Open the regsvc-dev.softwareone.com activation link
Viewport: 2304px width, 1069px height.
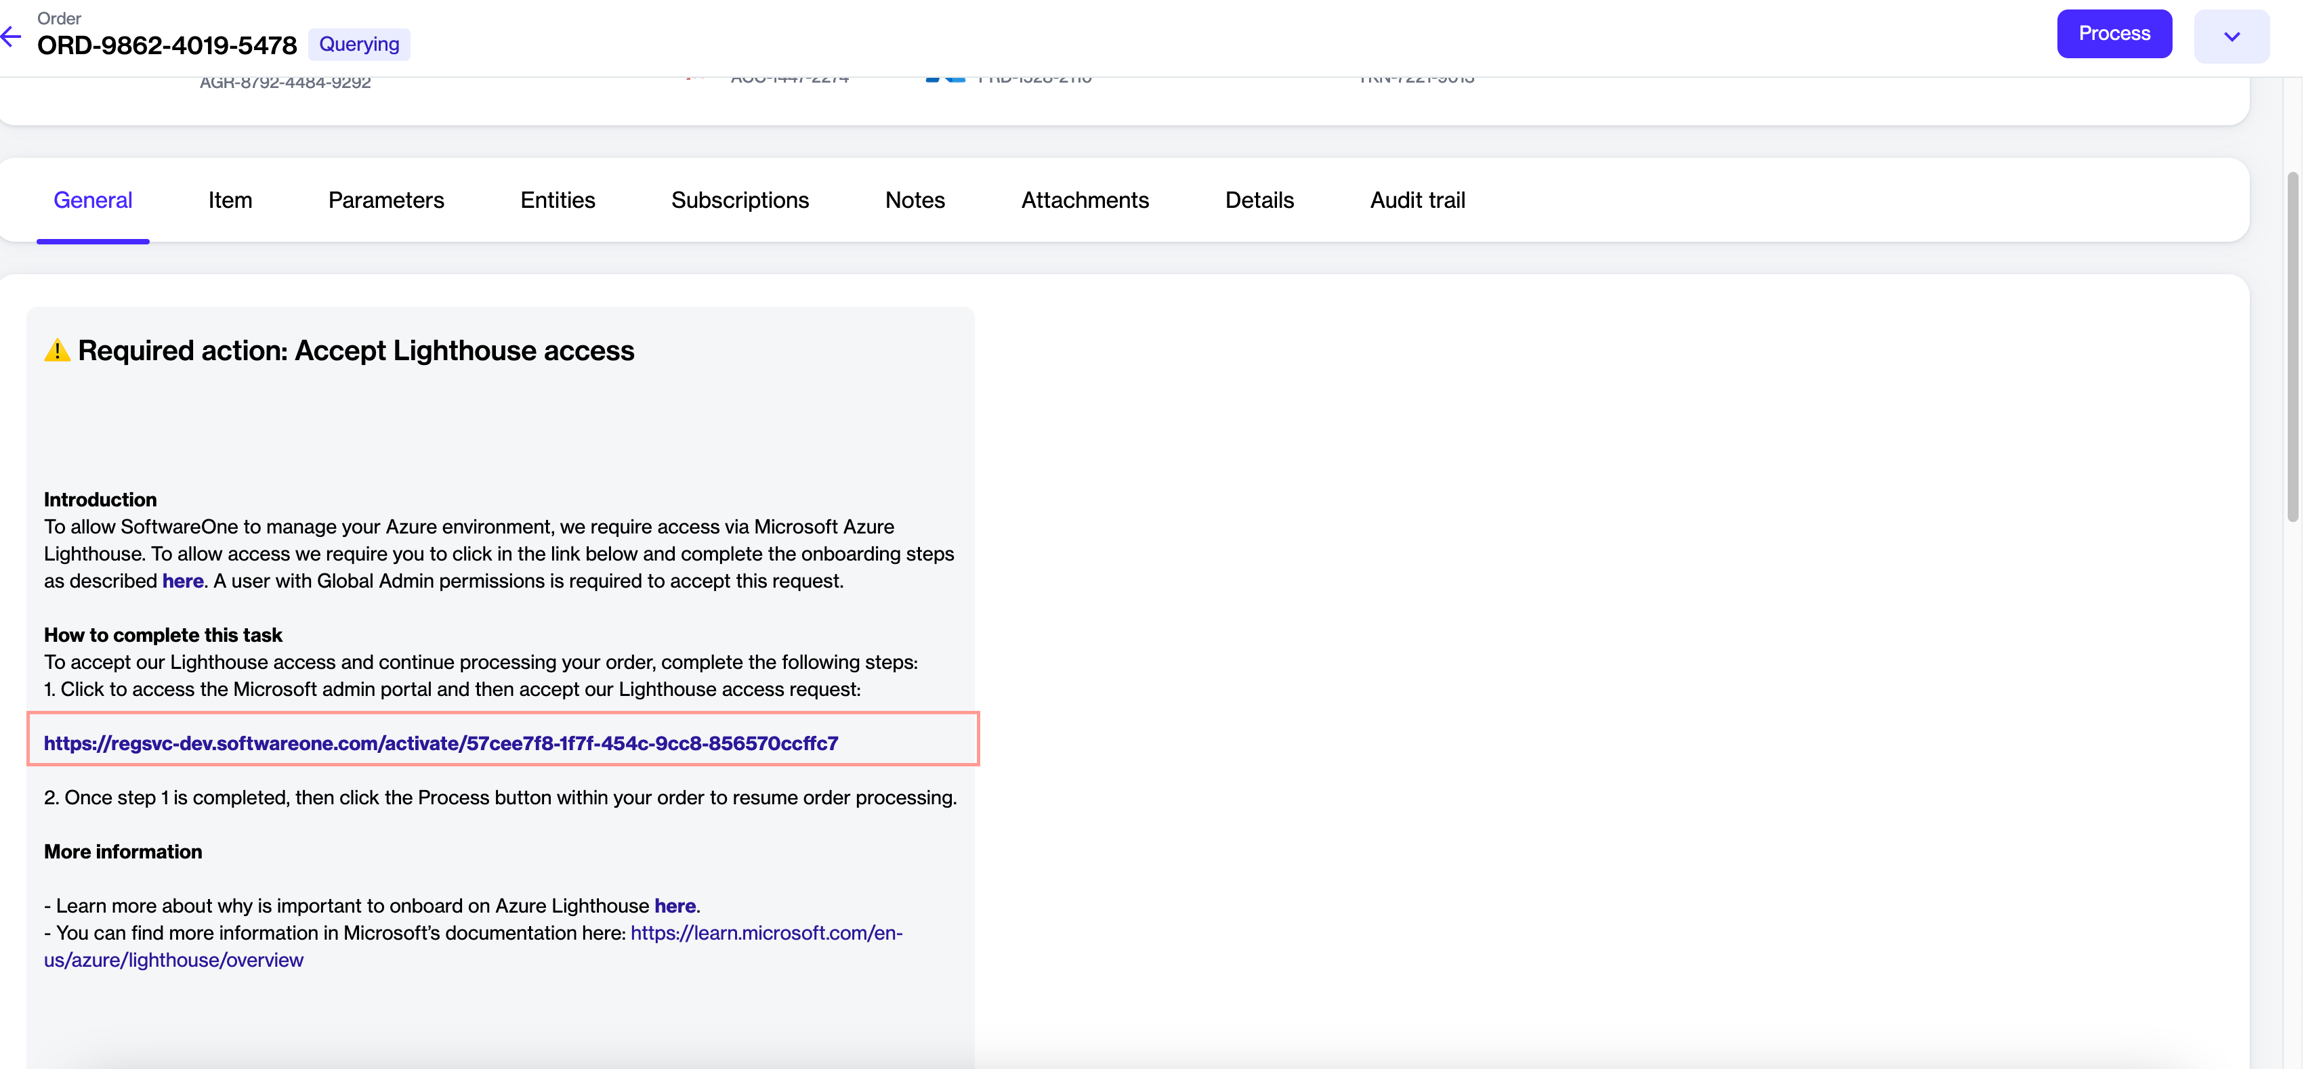tap(441, 743)
